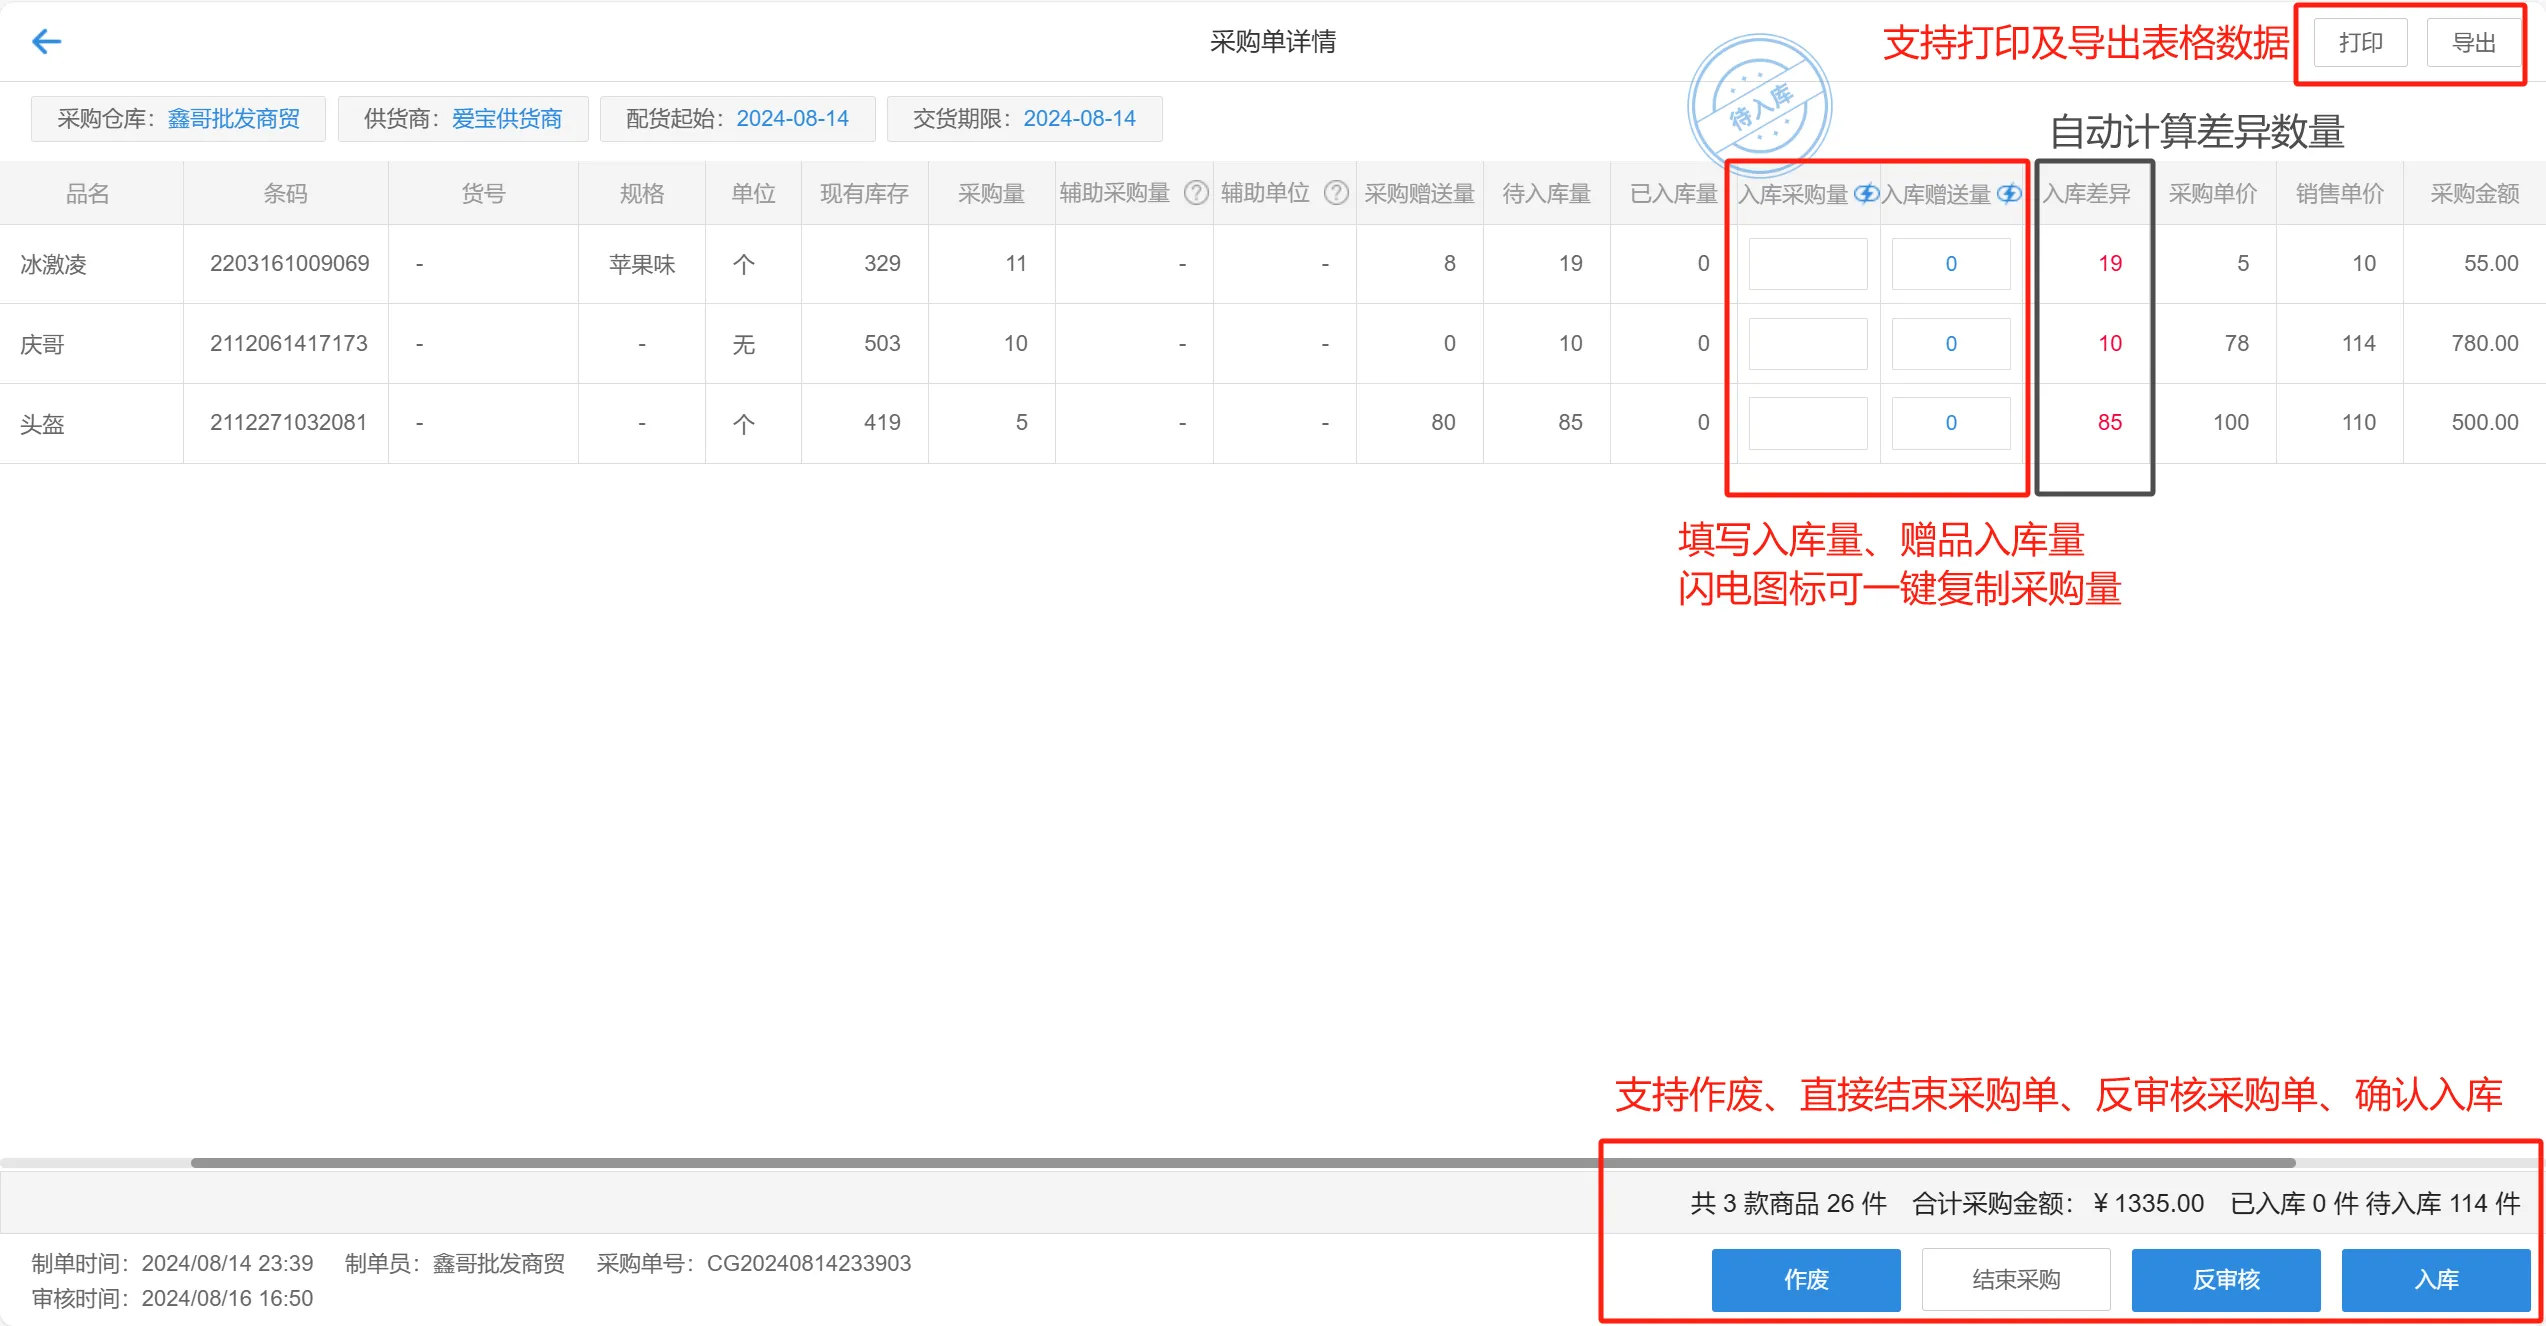Image resolution: width=2546 pixels, height=1326 pixels.
Task: Click lightning icon beside 入库赠送量 header
Action: pos(2009,193)
